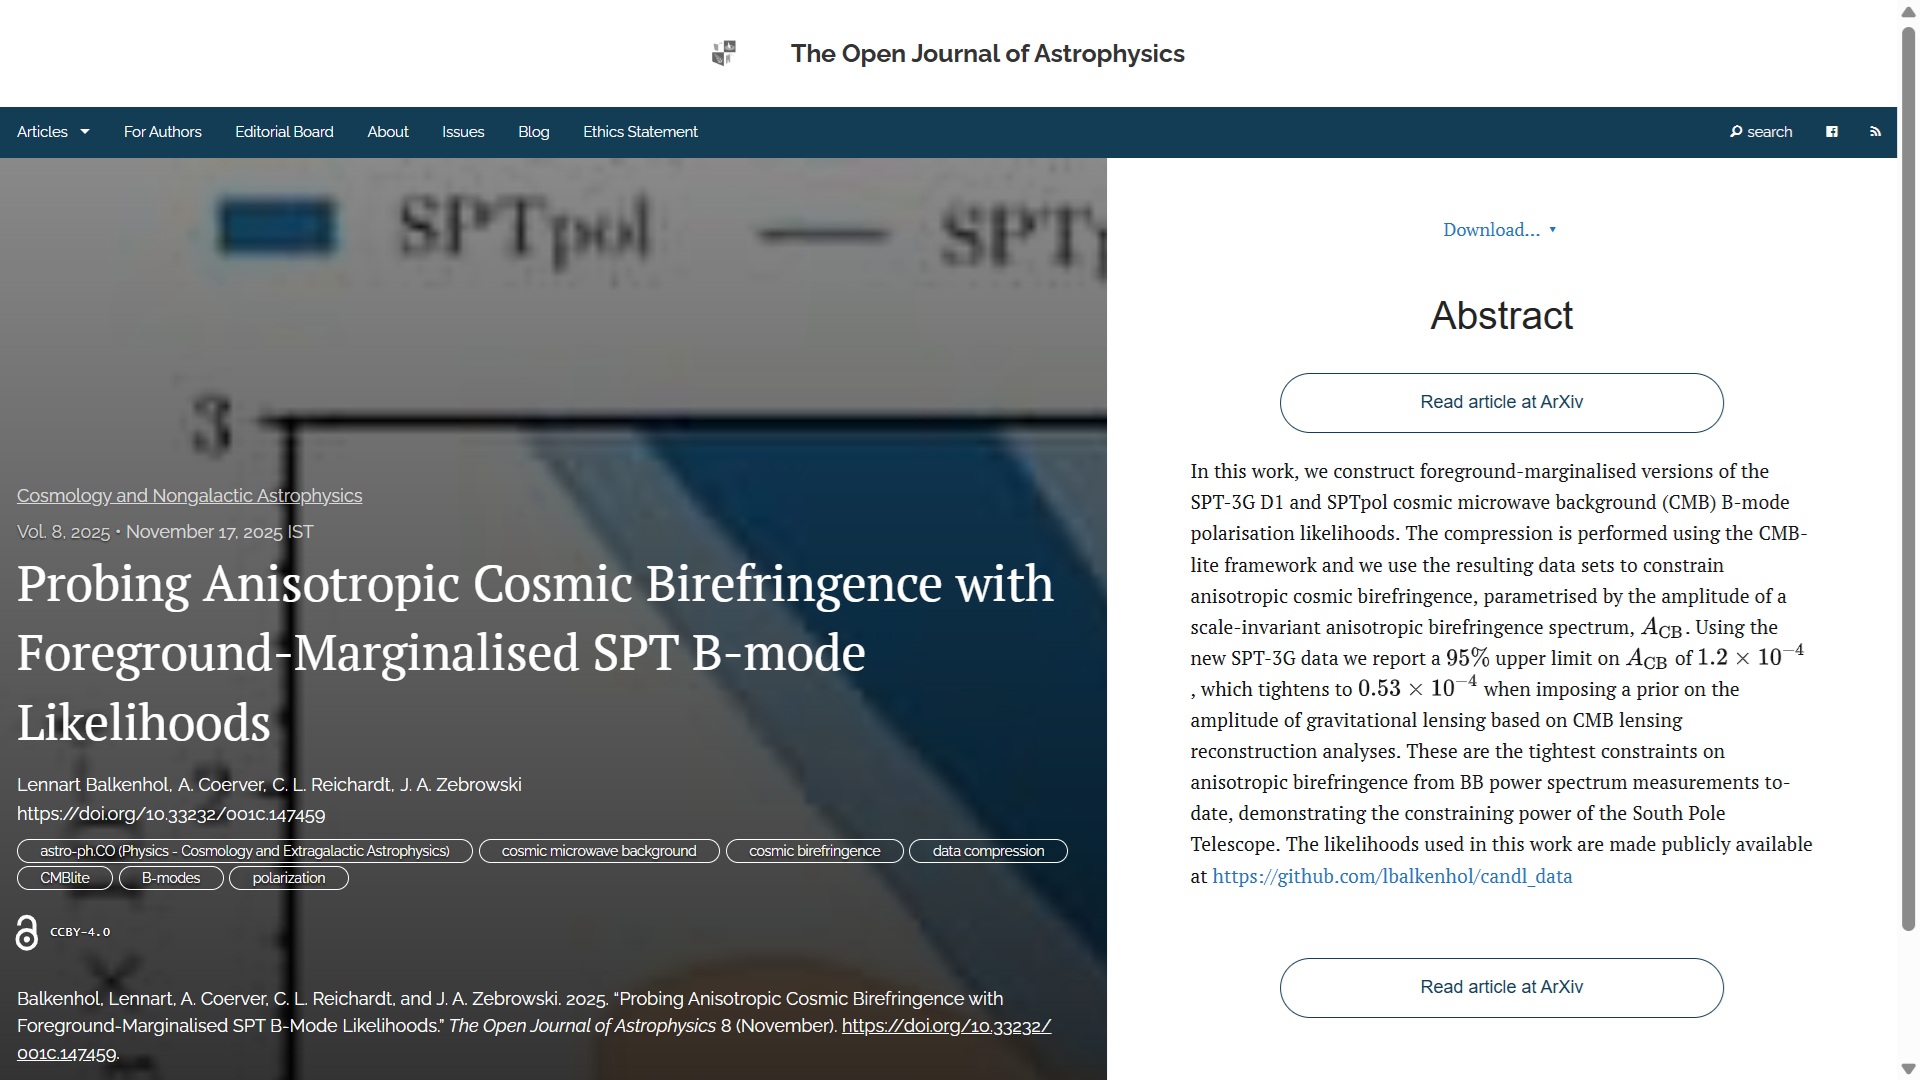Screen dimensions: 1920x1080
Task: Open the RSS feed icon
Action: pos(1875,132)
